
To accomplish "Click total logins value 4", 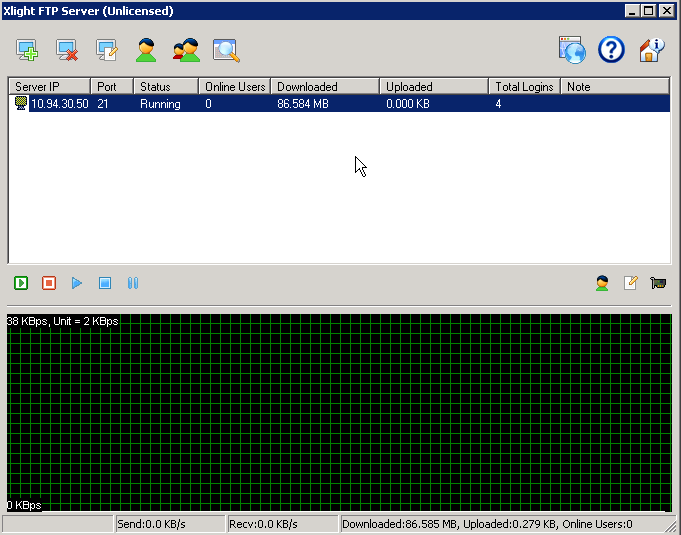I will pyautogui.click(x=498, y=104).
